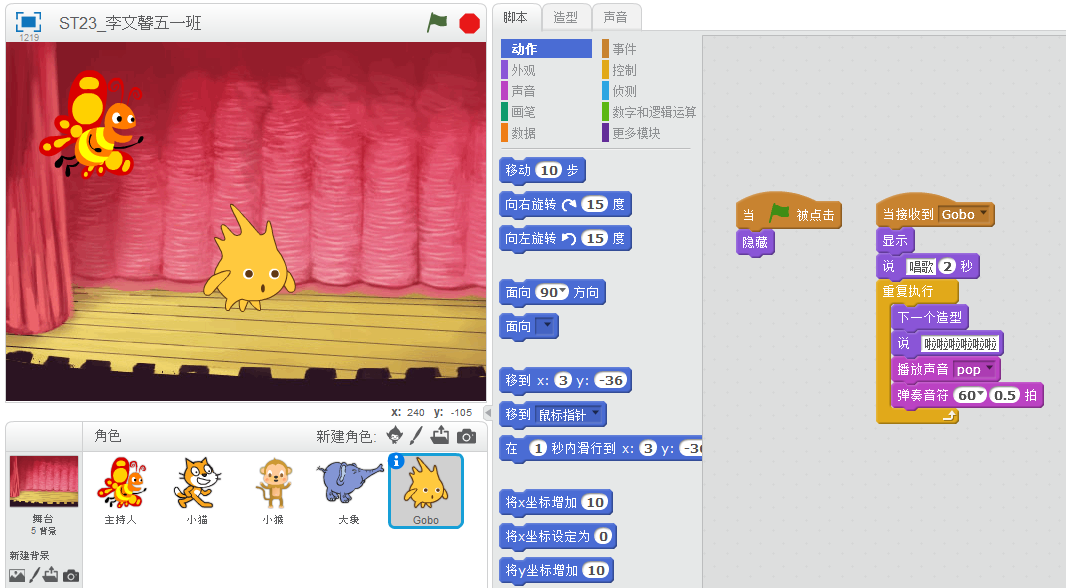Image resolution: width=1066 pixels, height=588 pixels.
Task: Click the 向右旋转 15 度 block
Action: coord(565,205)
